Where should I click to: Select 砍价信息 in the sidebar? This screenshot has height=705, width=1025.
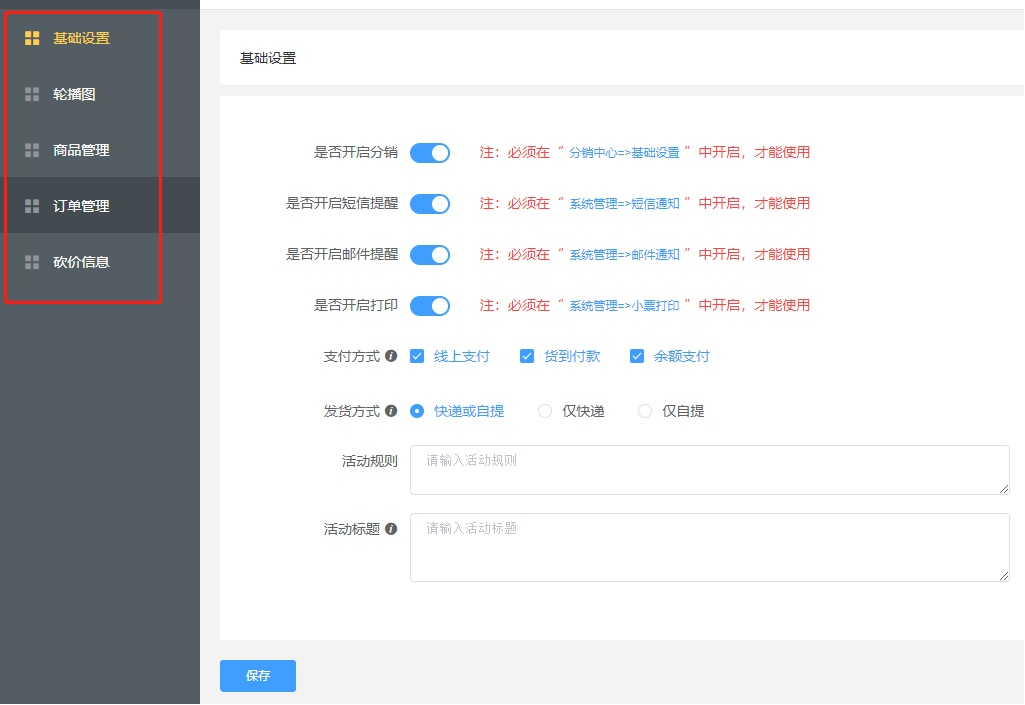click(x=100, y=262)
